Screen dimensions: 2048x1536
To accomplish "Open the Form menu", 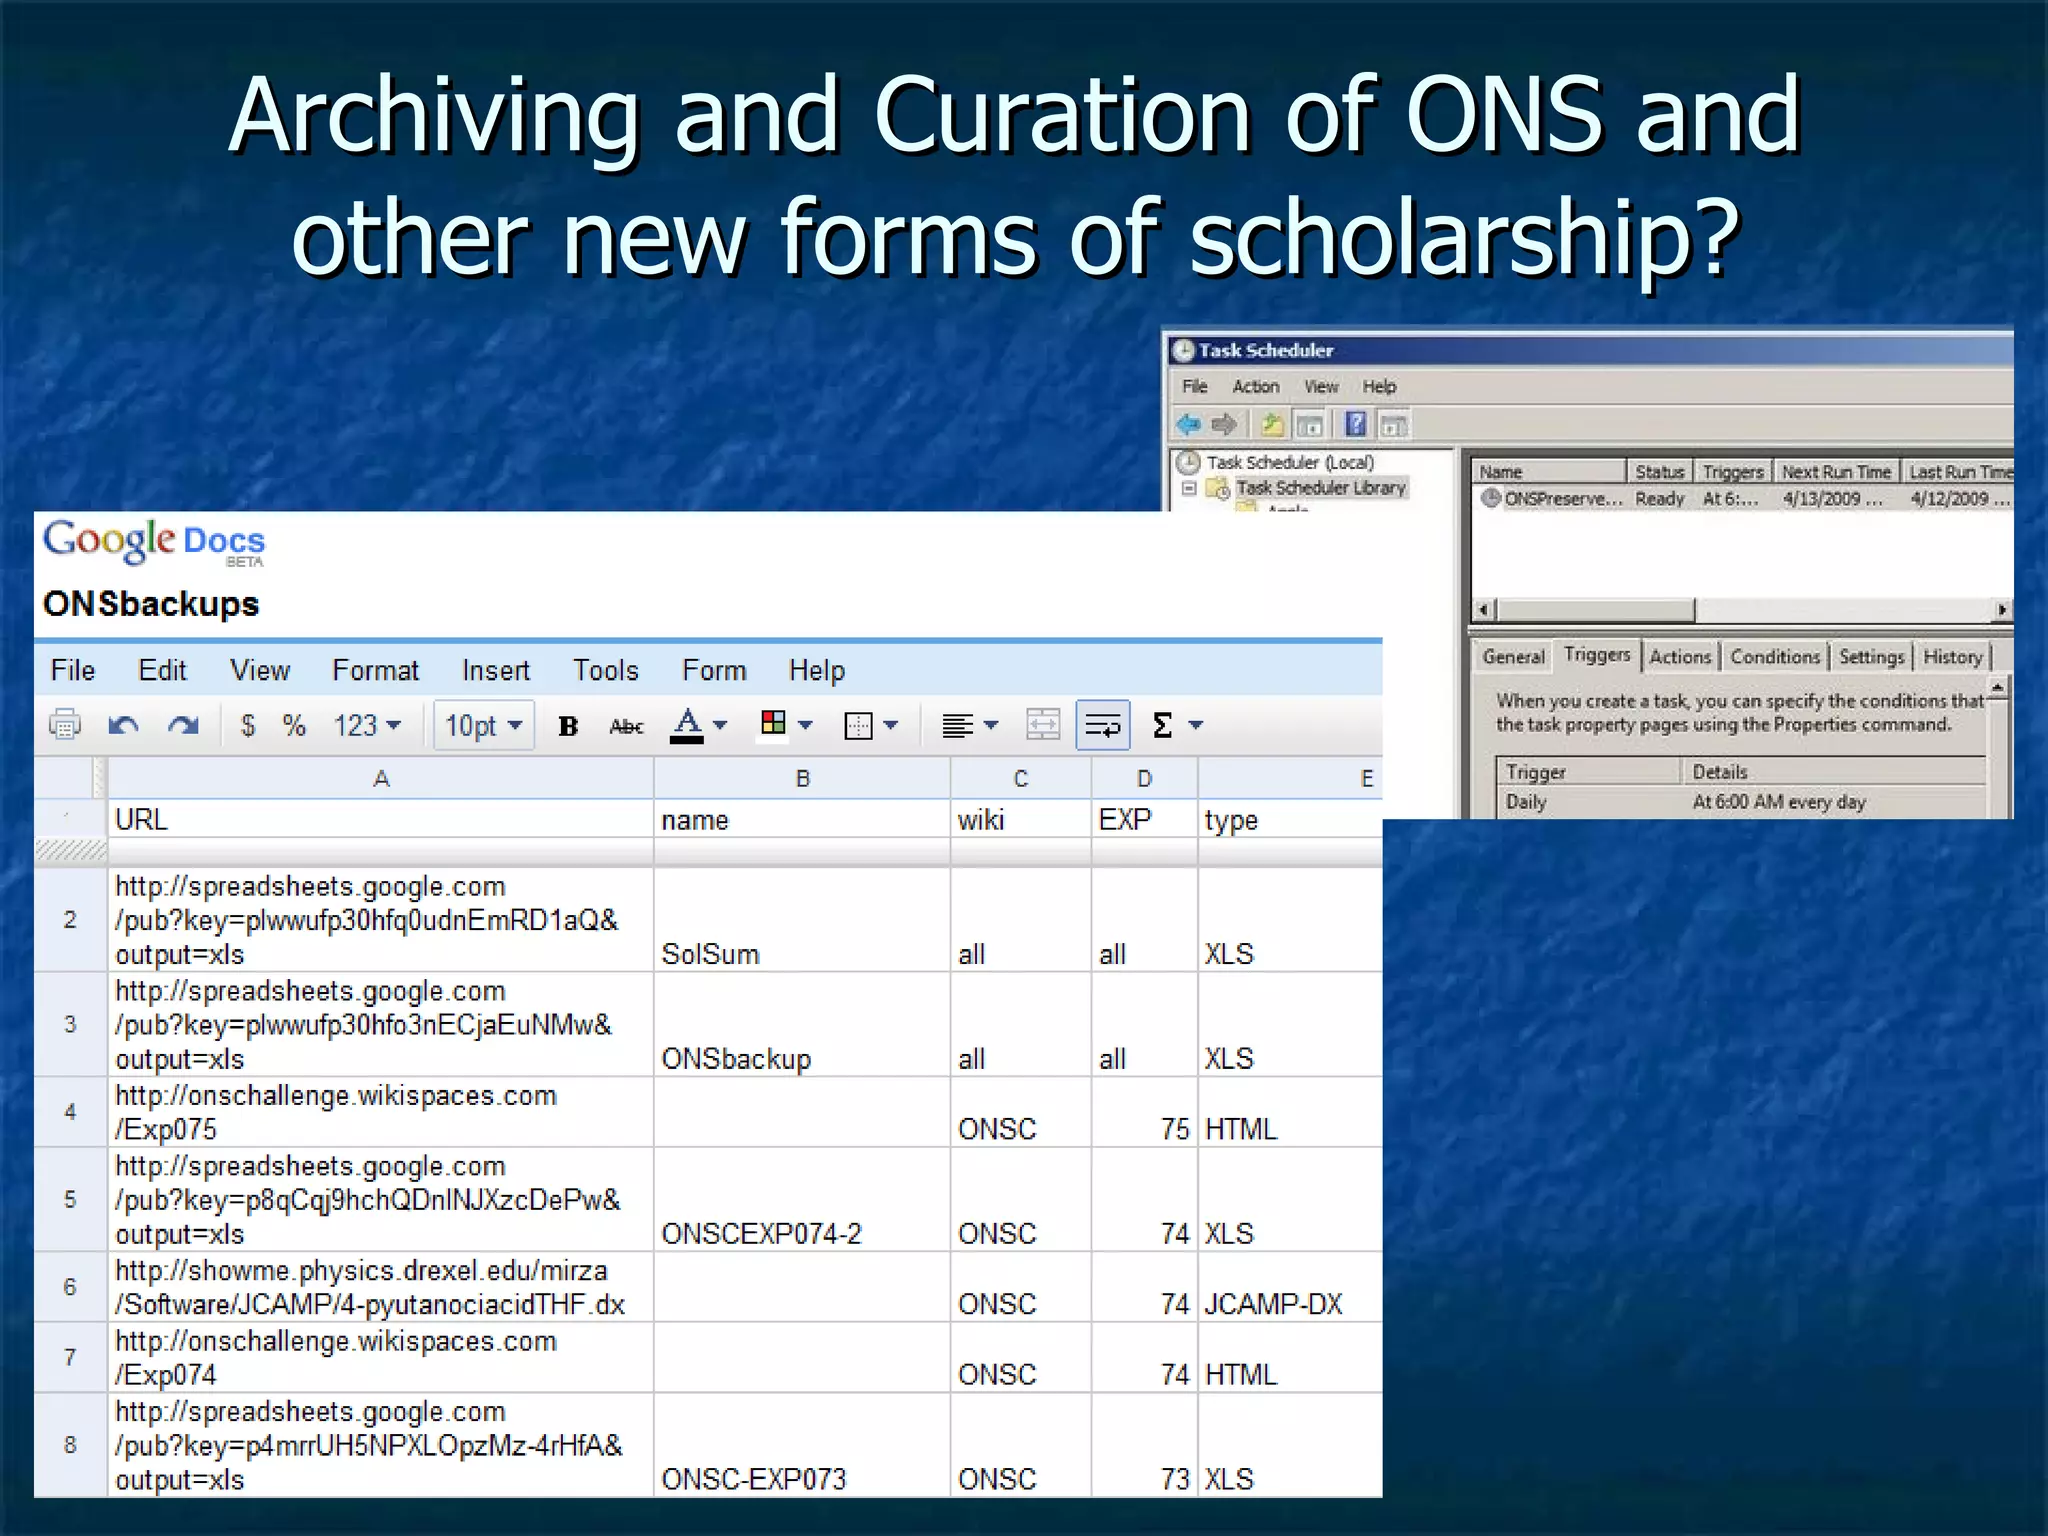I will tap(714, 670).
